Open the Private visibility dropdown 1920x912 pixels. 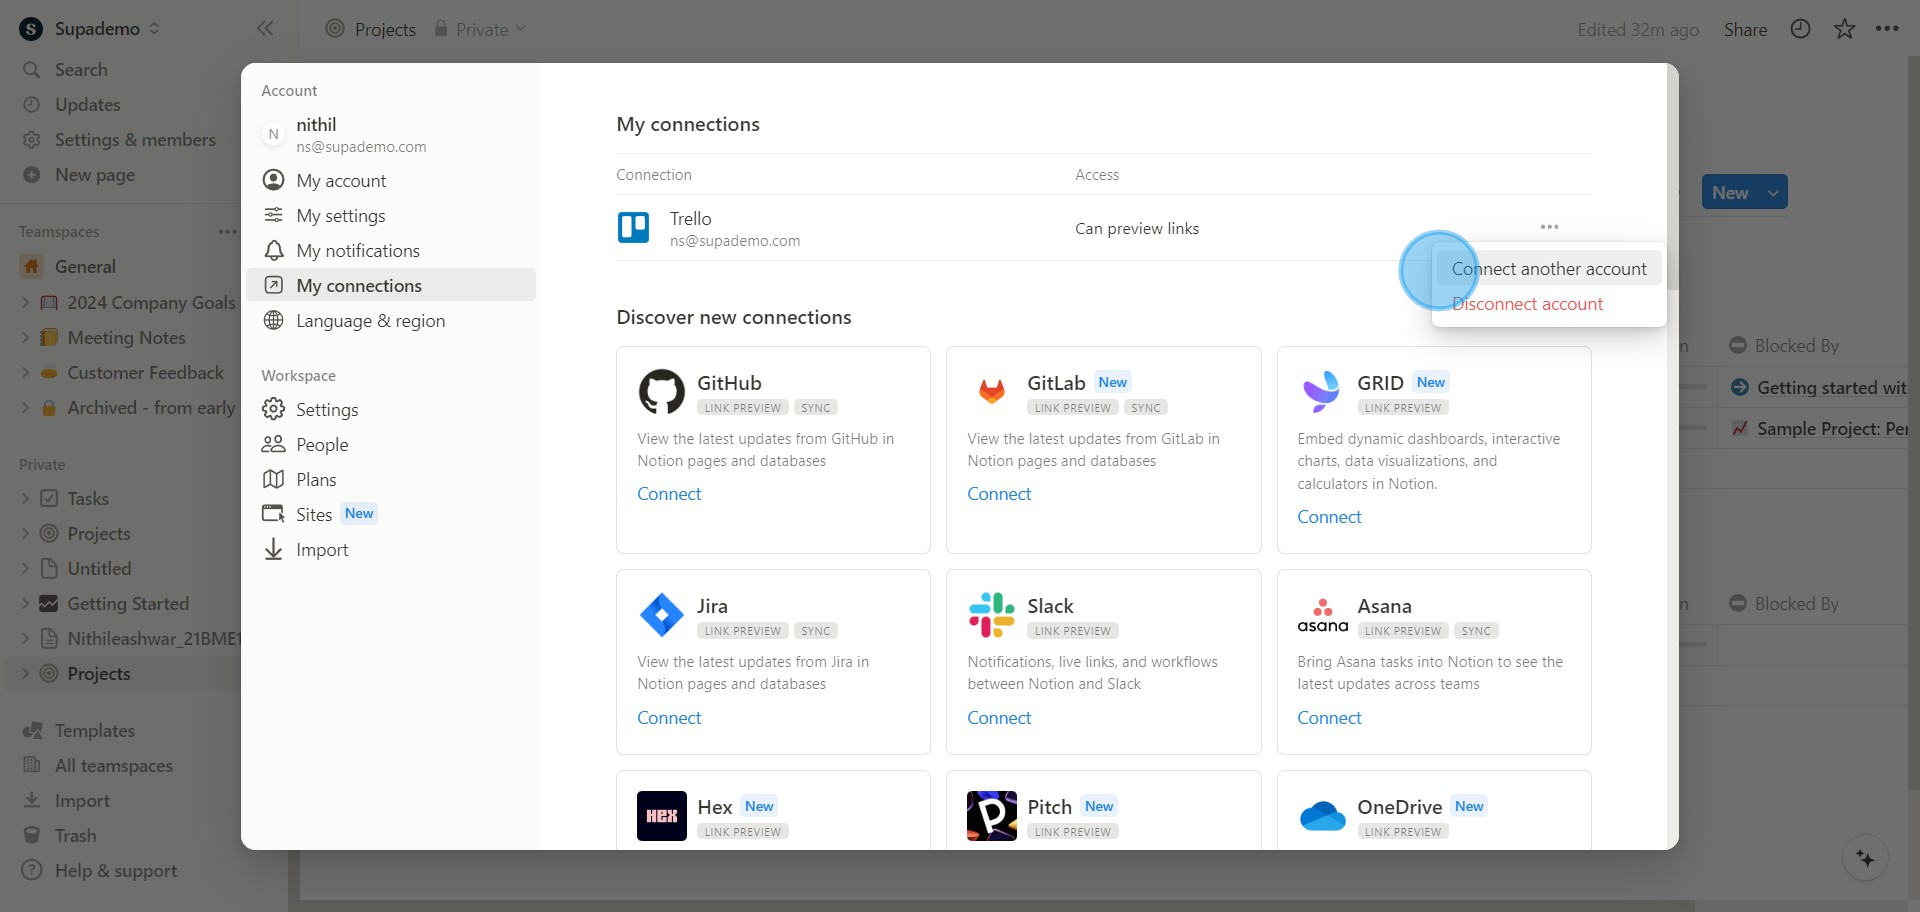pos(480,29)
